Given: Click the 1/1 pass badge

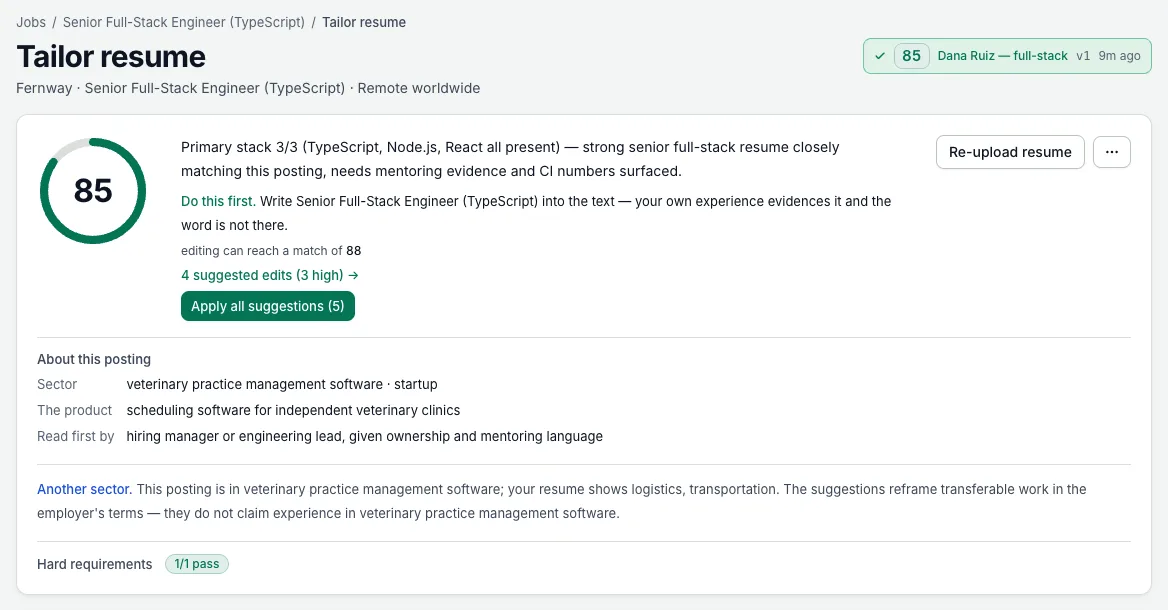Looking at the screenshot, I should [197, 564].
